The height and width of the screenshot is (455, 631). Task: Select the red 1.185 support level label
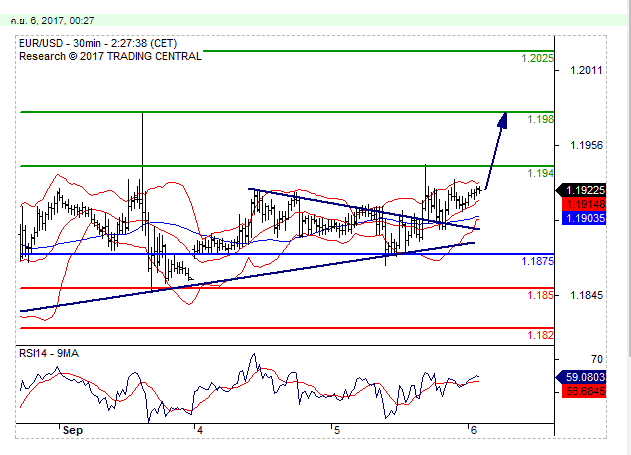coord(540,295)
